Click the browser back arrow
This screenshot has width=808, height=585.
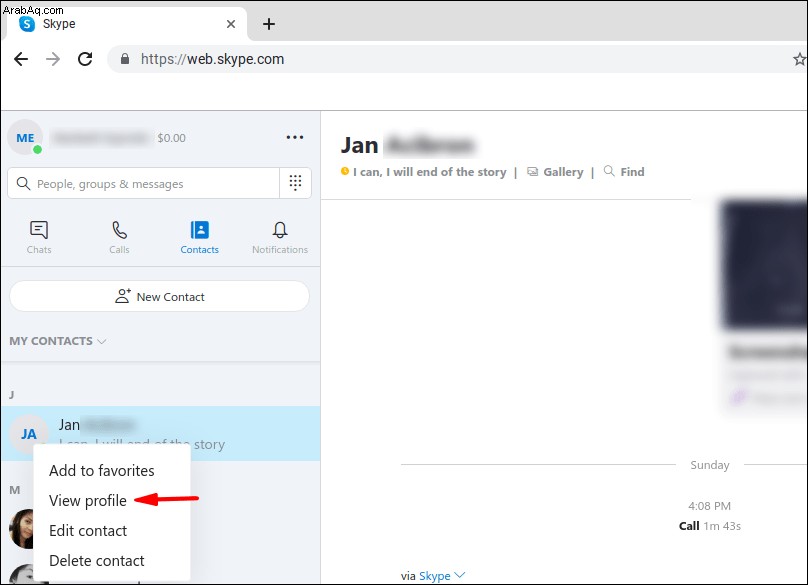coord(21,59)
